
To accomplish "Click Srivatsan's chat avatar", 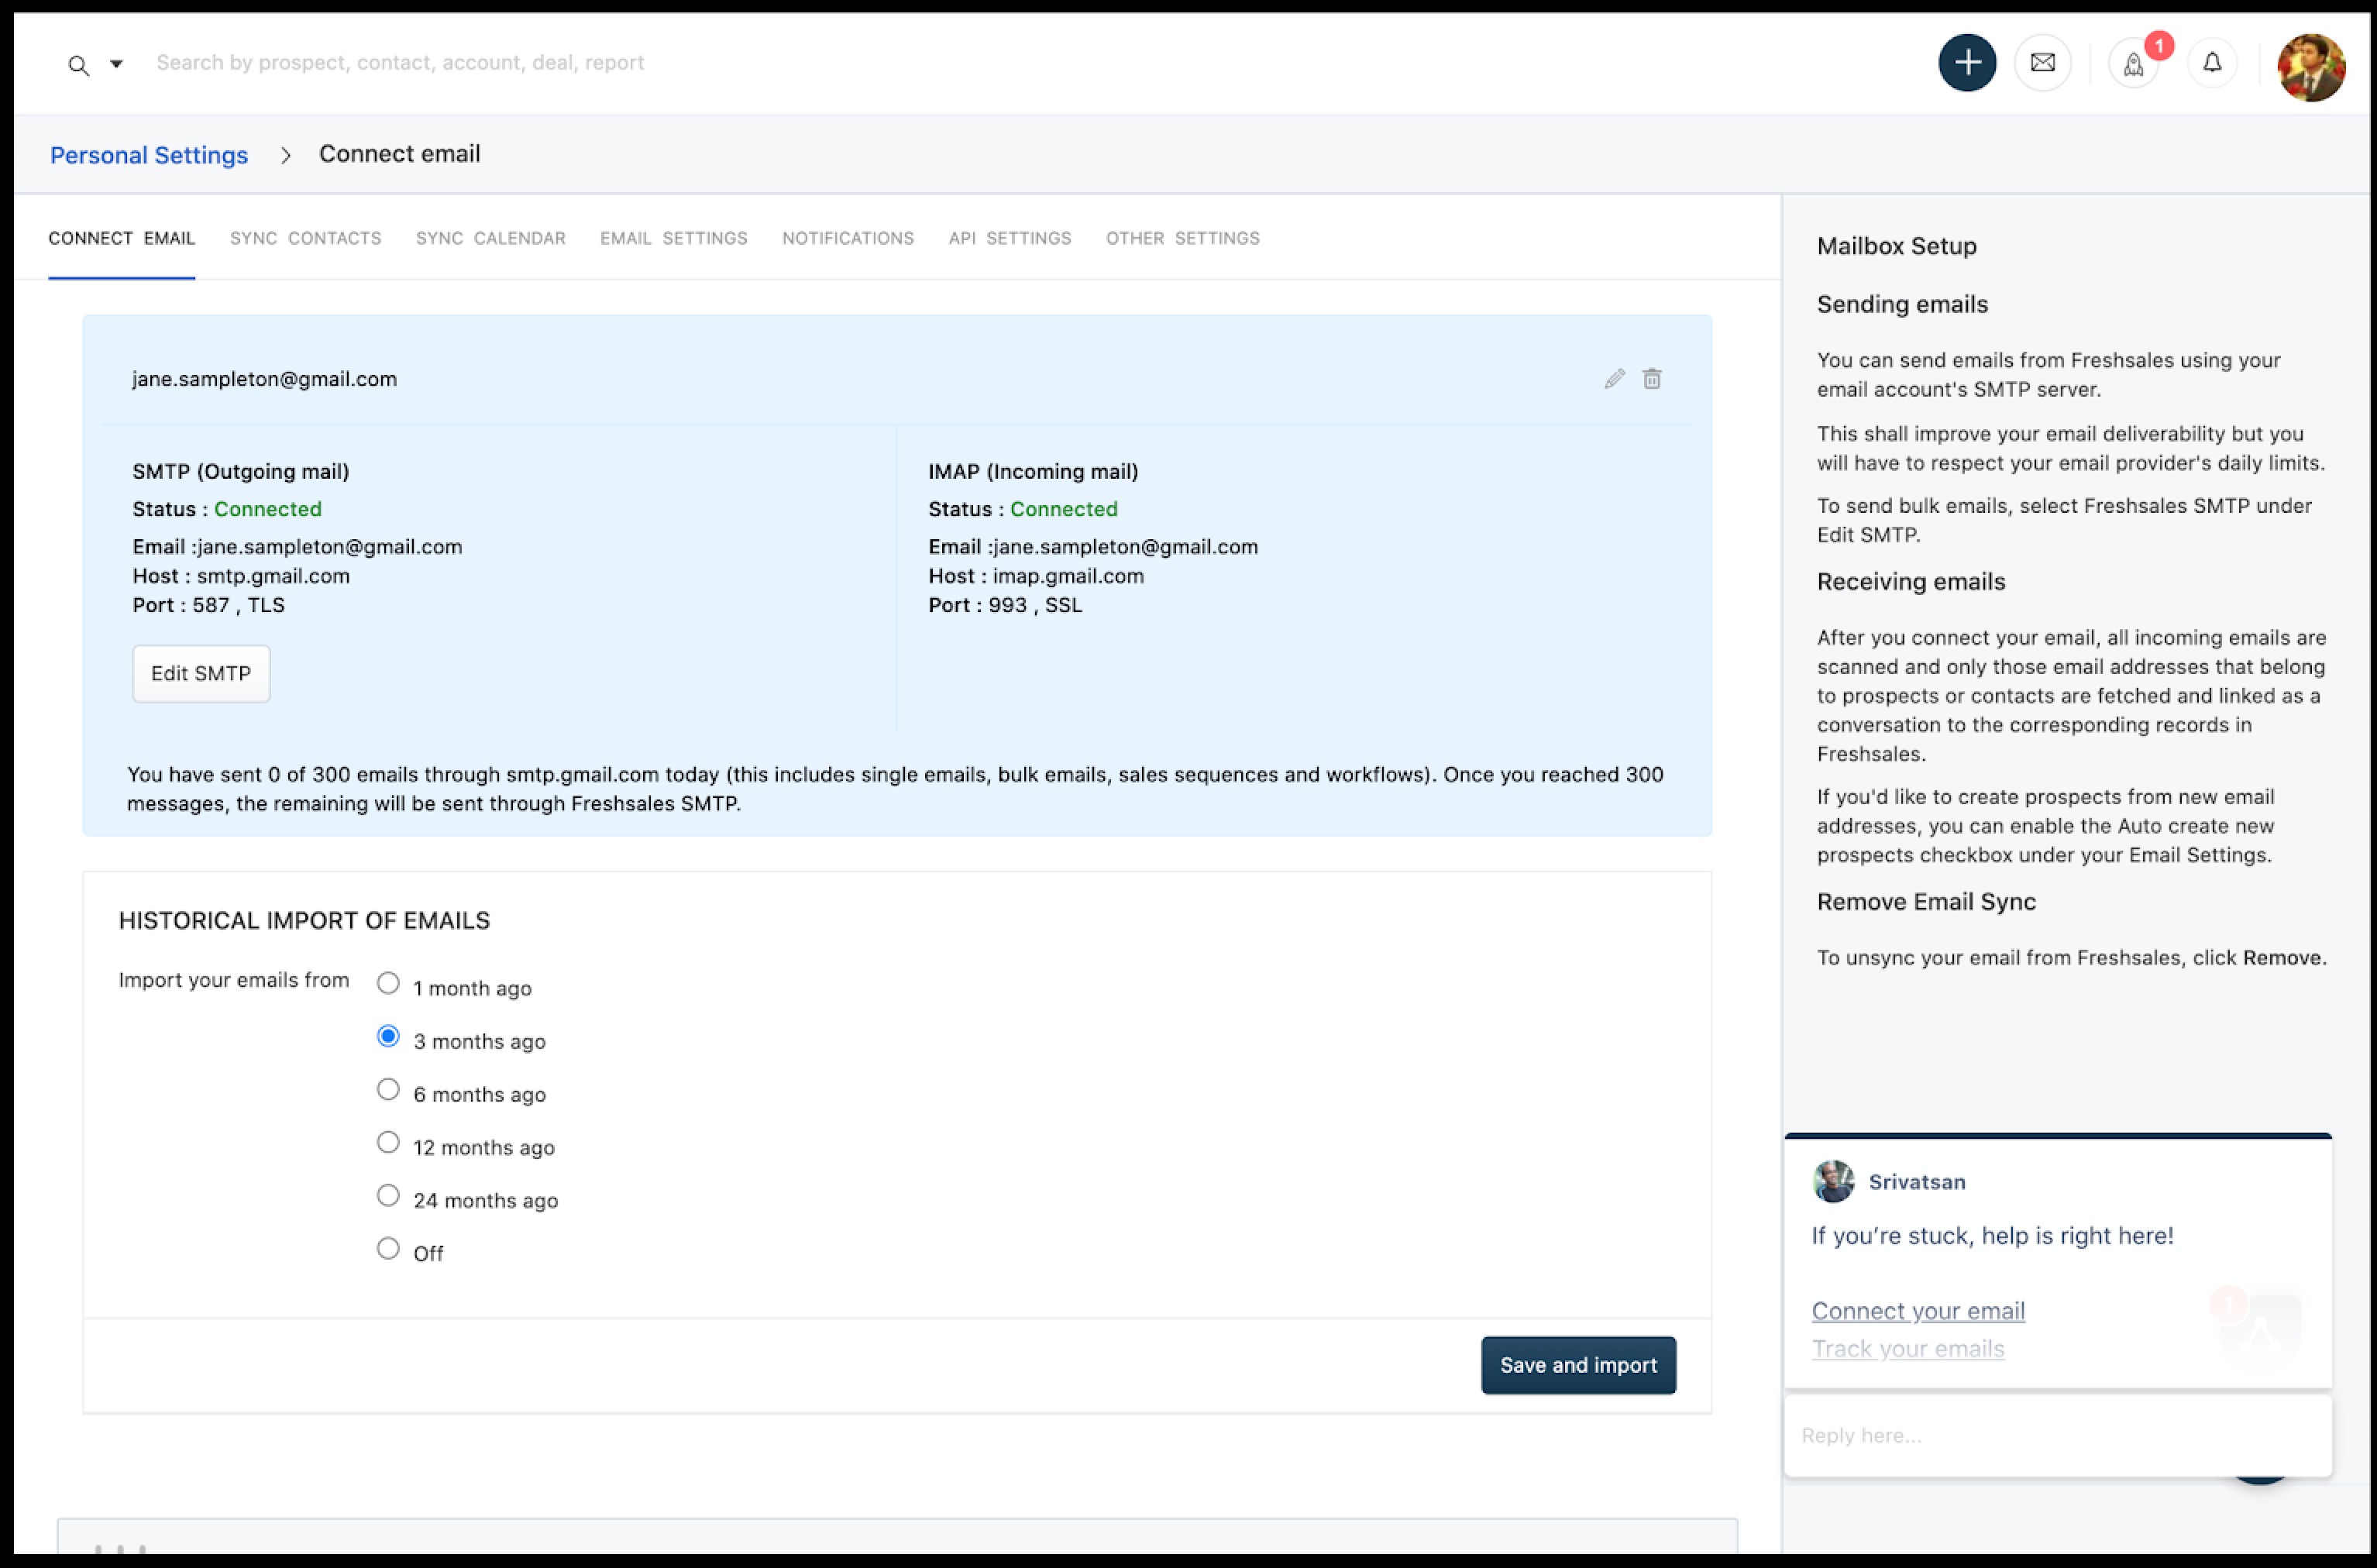I will click(x=1833, y=1181).
